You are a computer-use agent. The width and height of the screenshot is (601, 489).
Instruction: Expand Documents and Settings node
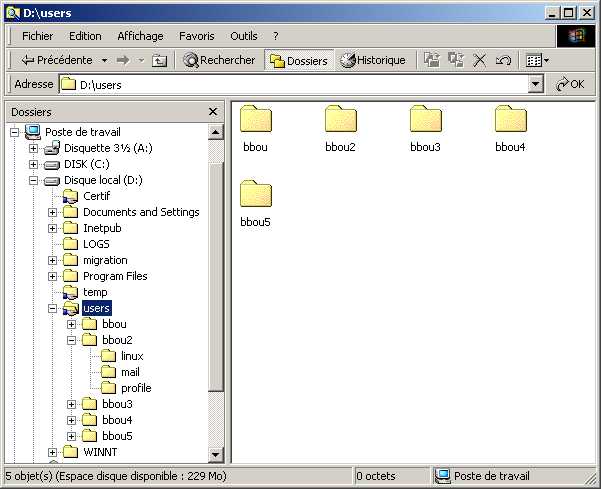(x=53, y=212)
